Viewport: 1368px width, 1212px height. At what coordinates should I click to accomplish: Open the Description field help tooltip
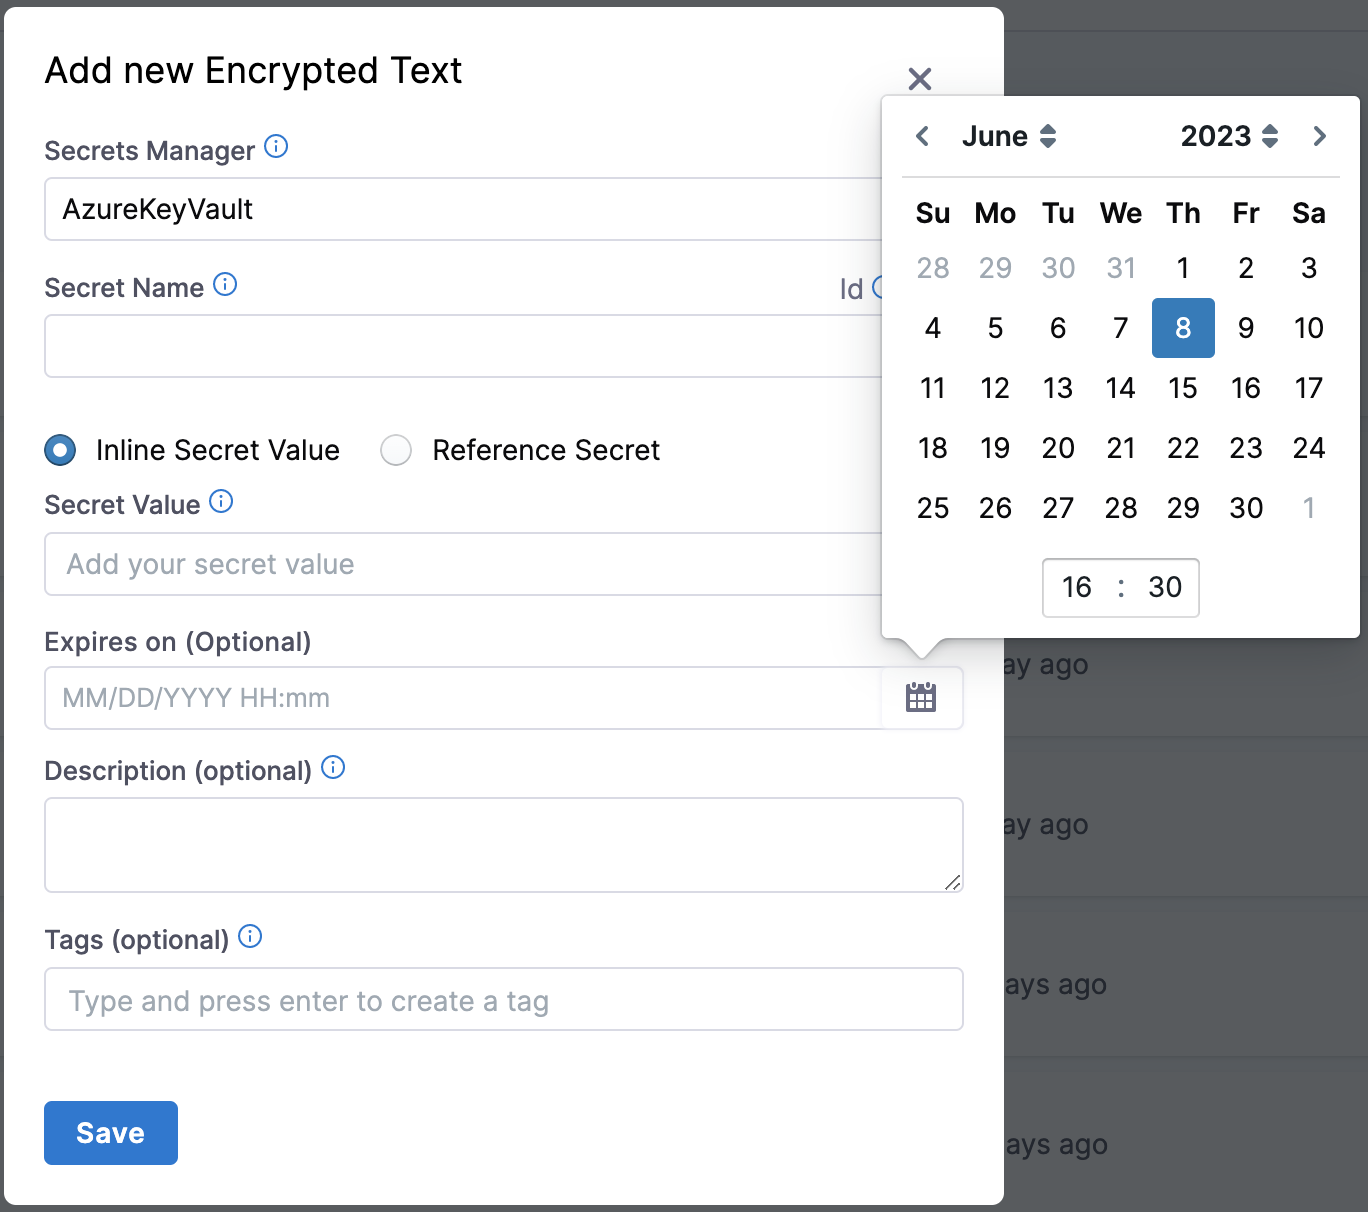334,767
